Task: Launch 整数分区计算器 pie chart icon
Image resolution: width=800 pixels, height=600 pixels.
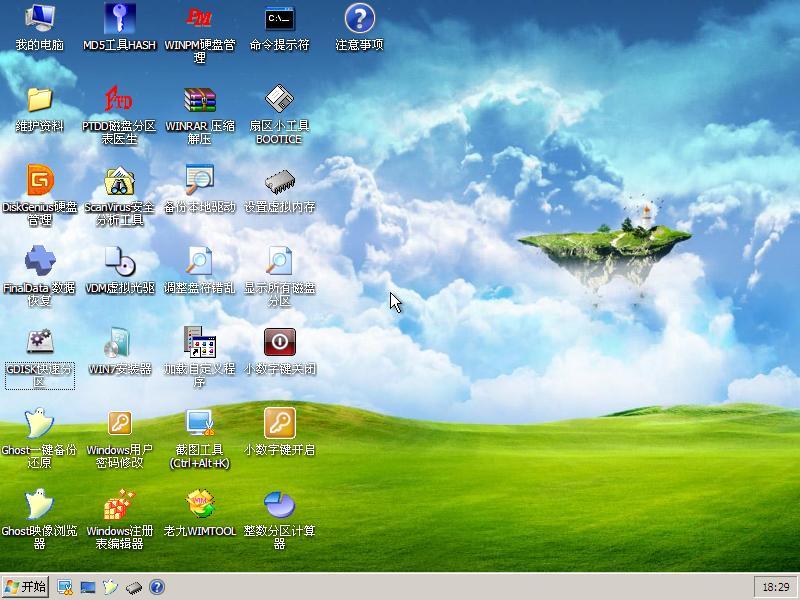Action: click(x=280, y=503)
